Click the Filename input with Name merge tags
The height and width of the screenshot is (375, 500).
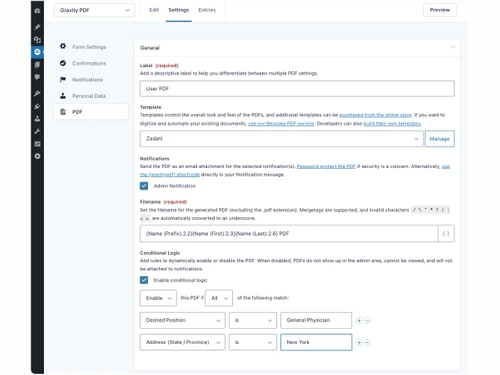point(289,234)
